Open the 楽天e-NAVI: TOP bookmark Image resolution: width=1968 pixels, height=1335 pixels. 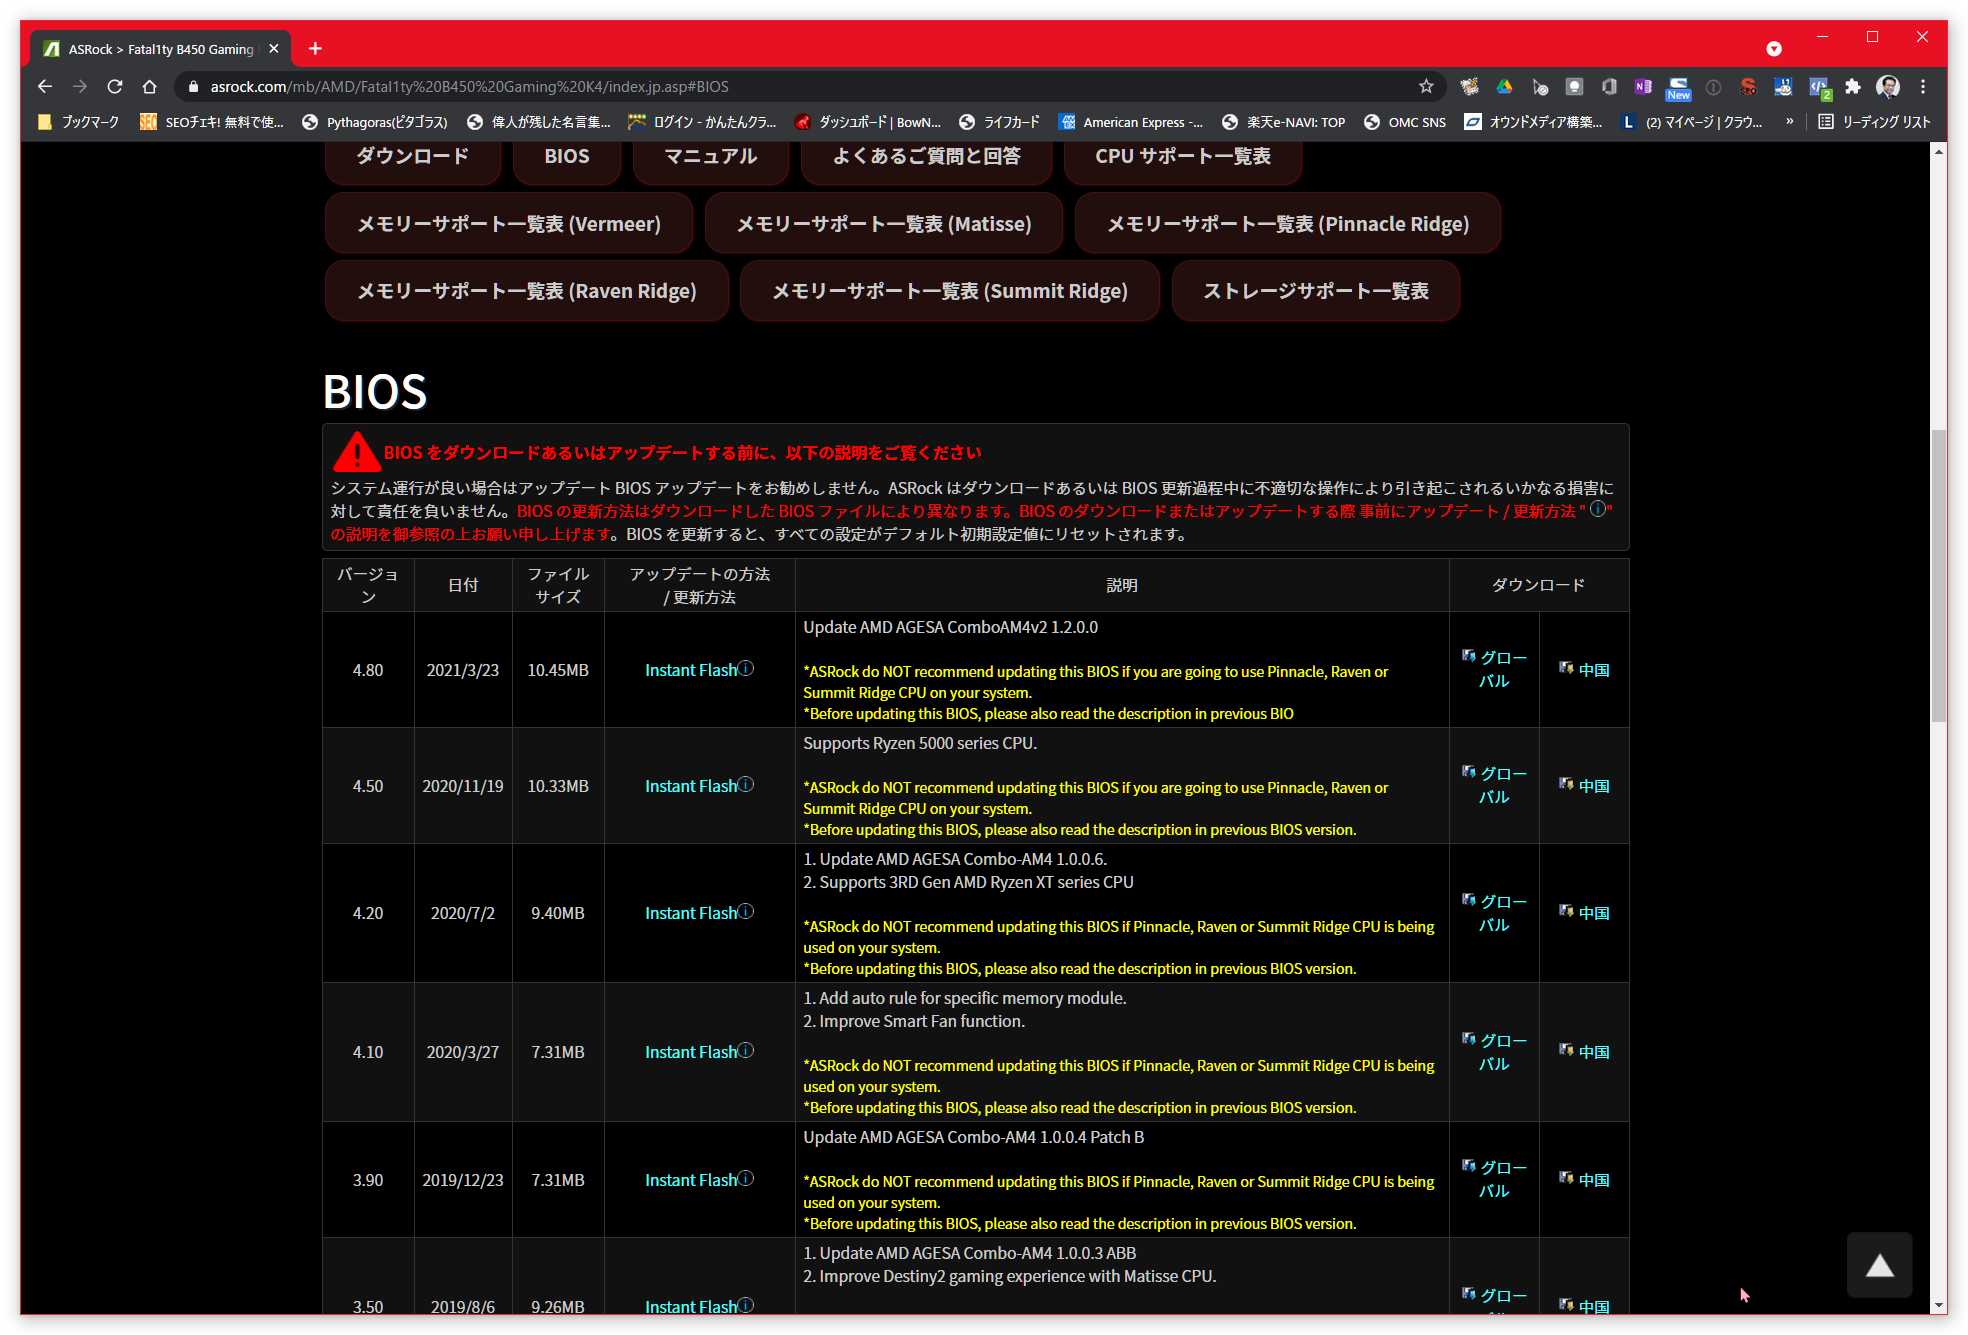tap(1284, 121)
